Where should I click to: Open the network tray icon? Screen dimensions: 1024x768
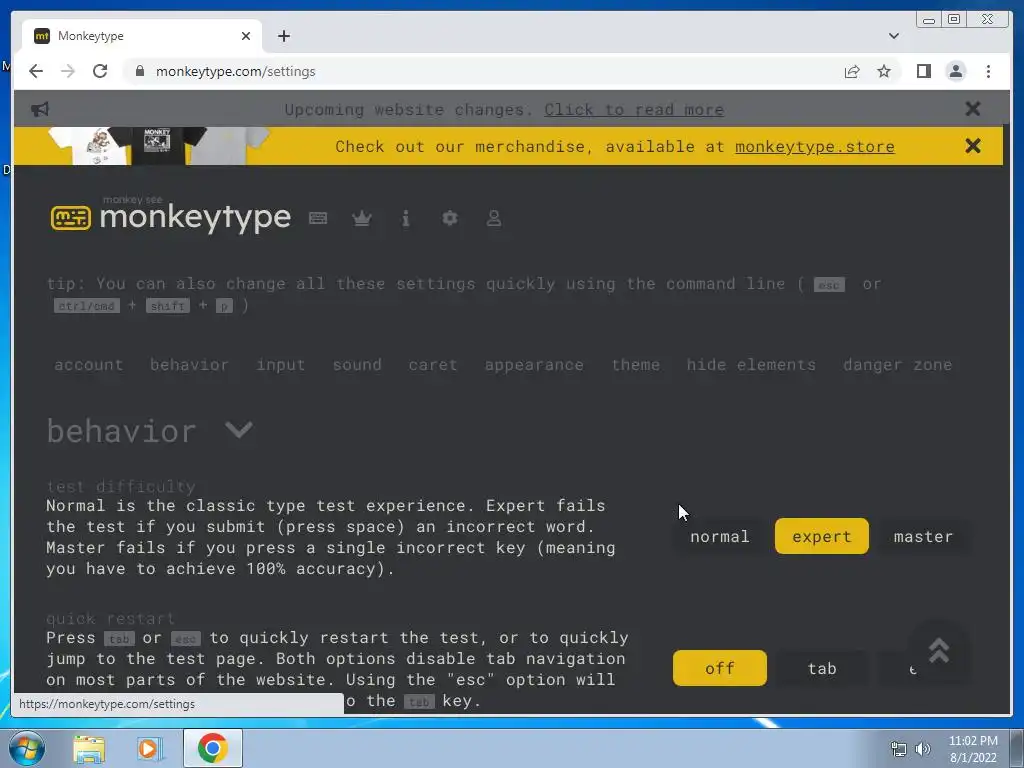tap(899, 749)
